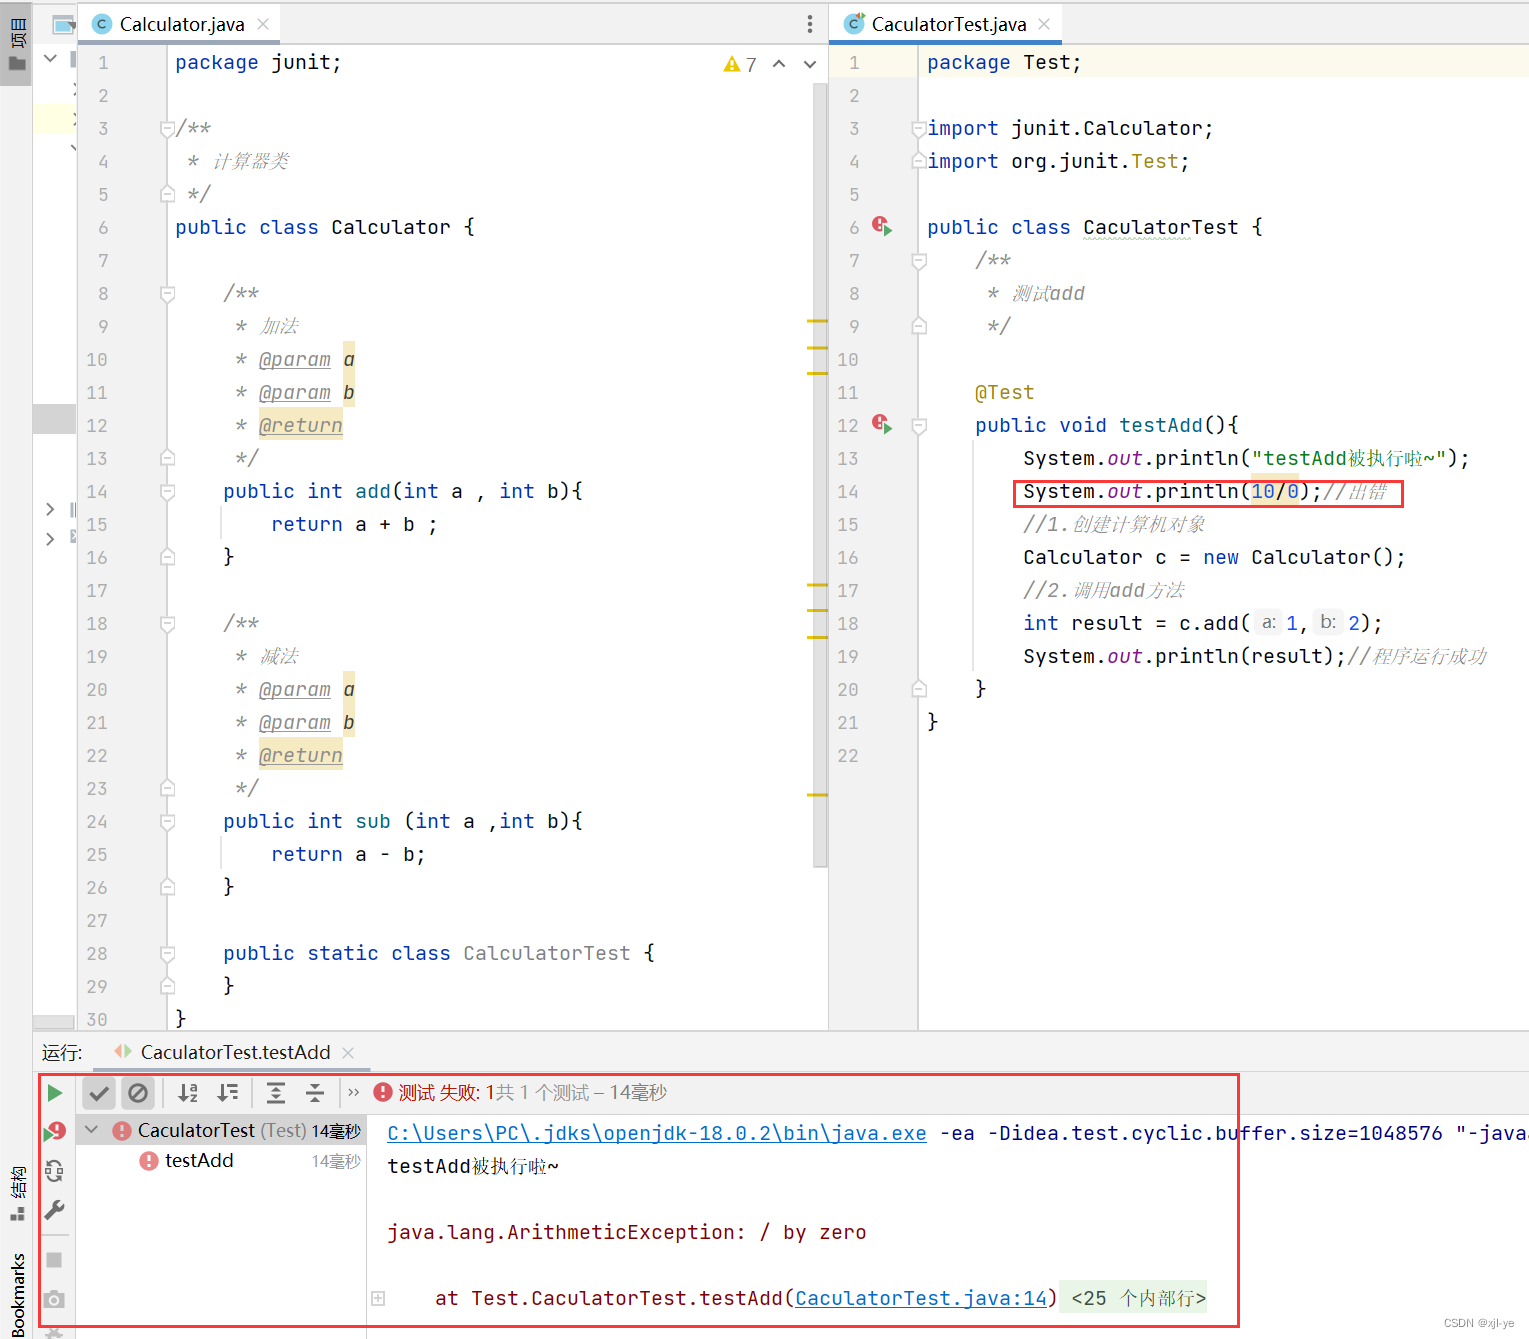Screen dimensions: 1529x1339
Task: Click the Calculator.java editor vertical scrollbar
Action: click(x=820, y=475)
